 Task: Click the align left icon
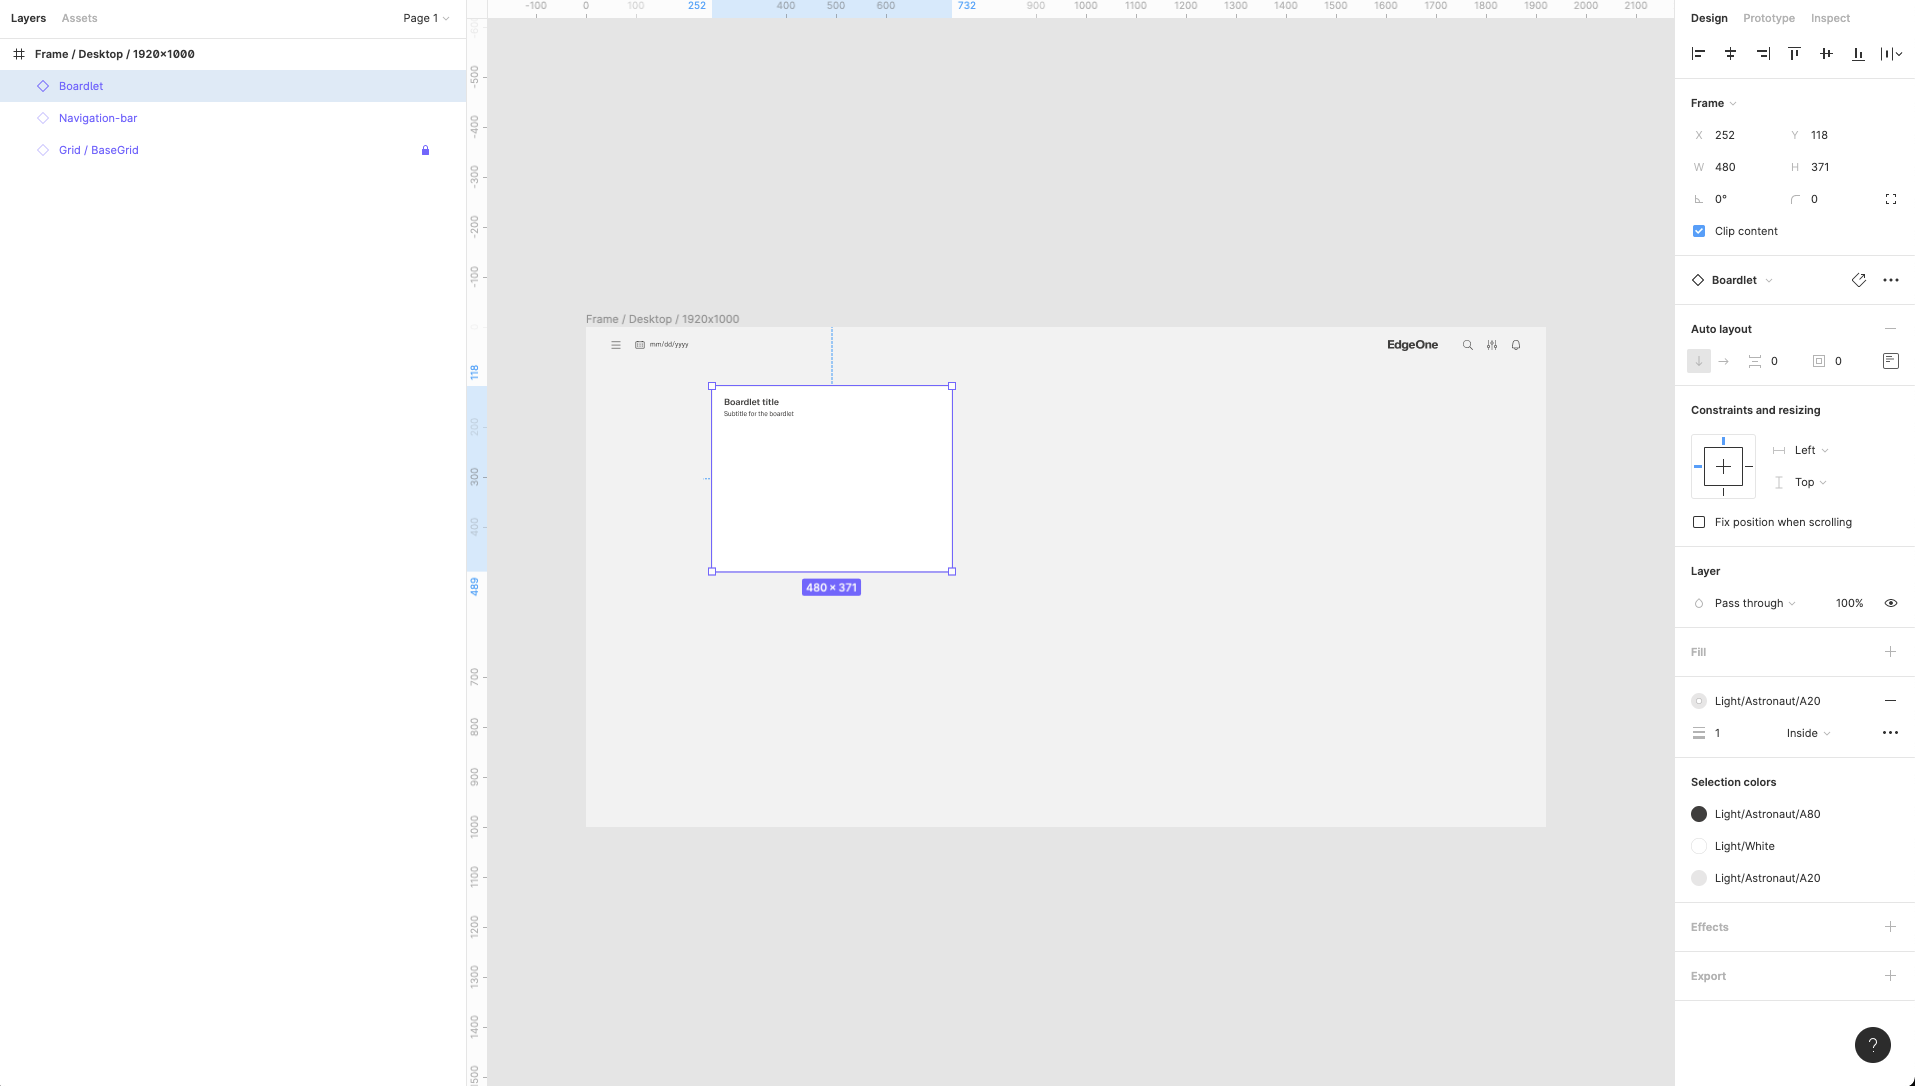(x=1698, y=54)
